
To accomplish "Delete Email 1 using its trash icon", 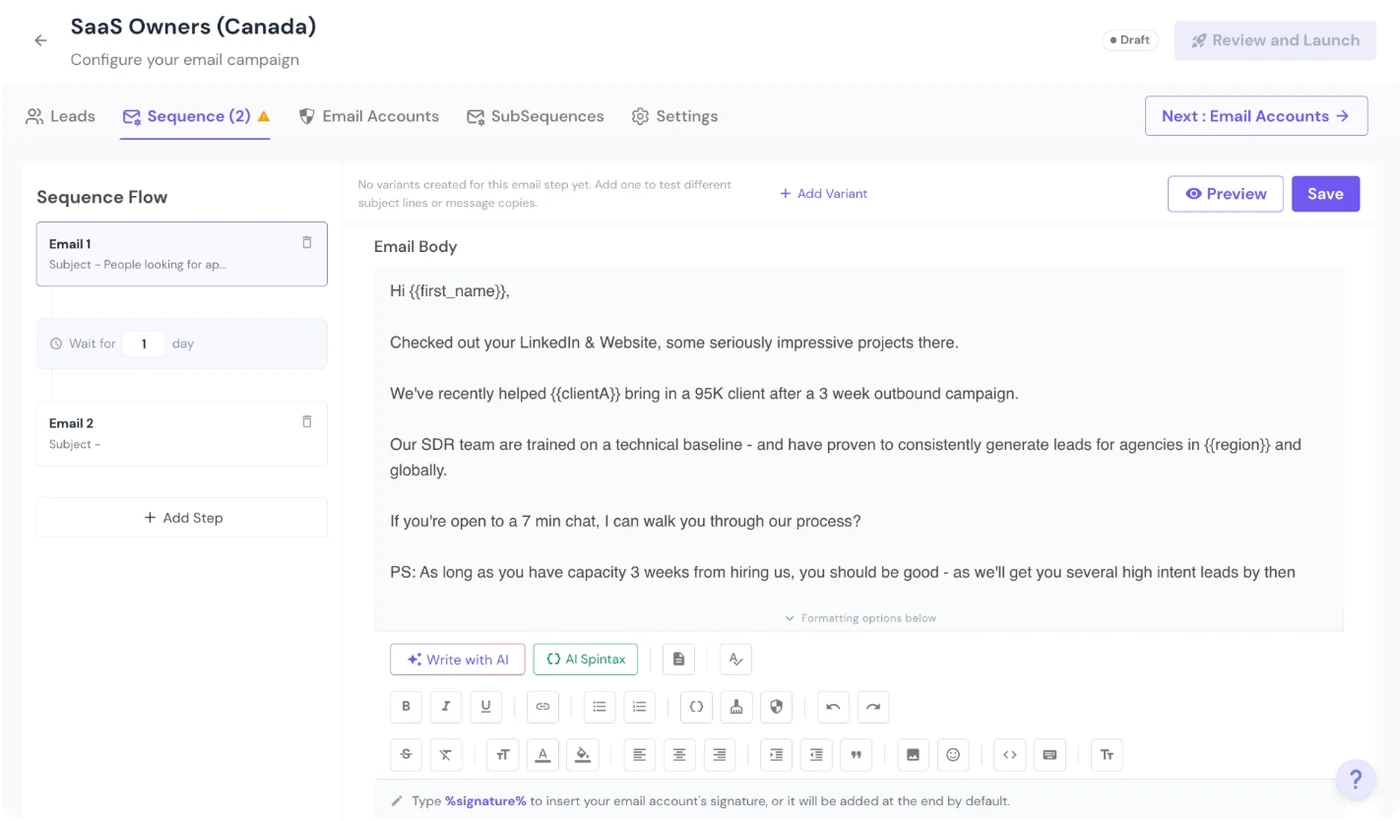I will point(307,243).
